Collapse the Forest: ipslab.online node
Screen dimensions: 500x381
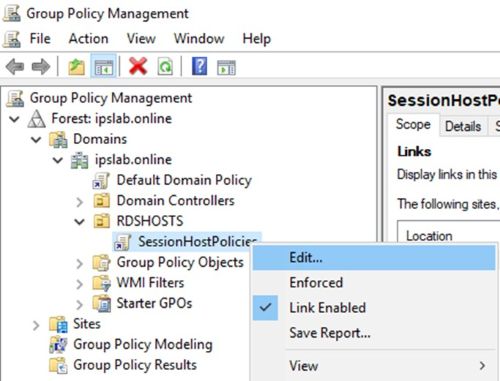click(x=14, y=119)
